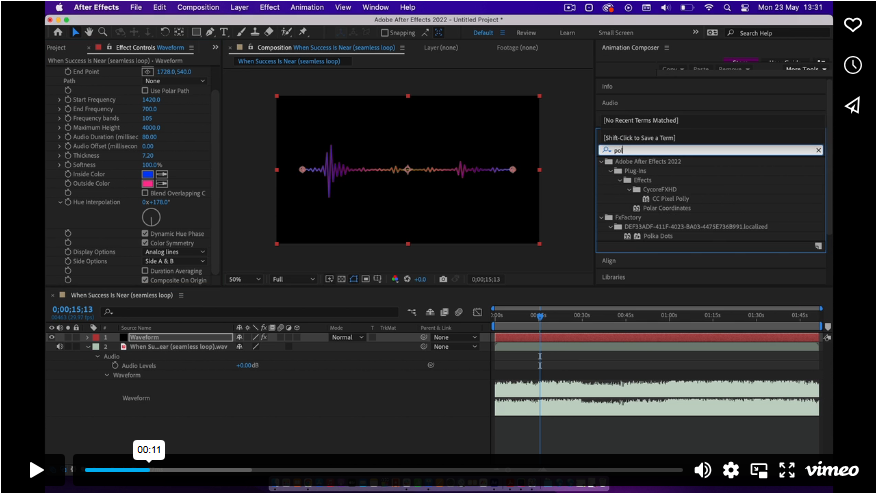Click the Inside Color blue swatch

pos(148,175)
